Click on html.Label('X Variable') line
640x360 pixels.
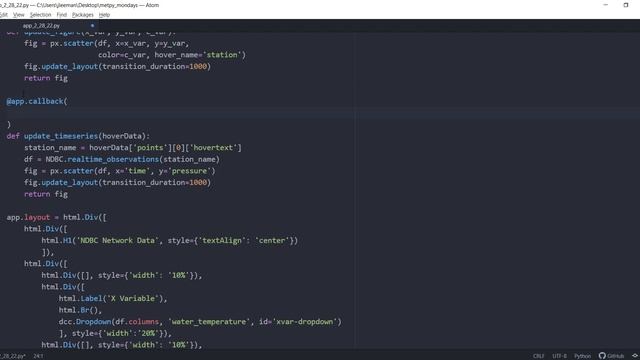[x=113, y=298]
